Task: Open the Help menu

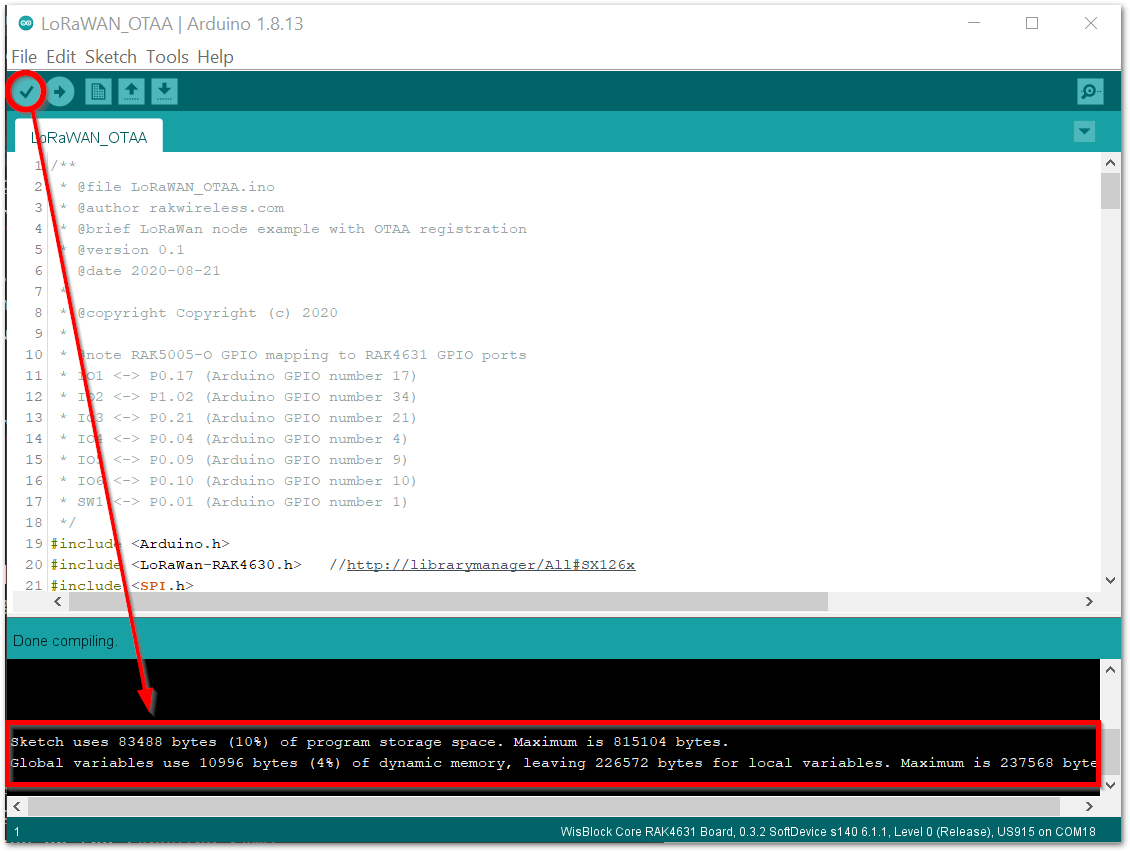Action: pos(215,57)
